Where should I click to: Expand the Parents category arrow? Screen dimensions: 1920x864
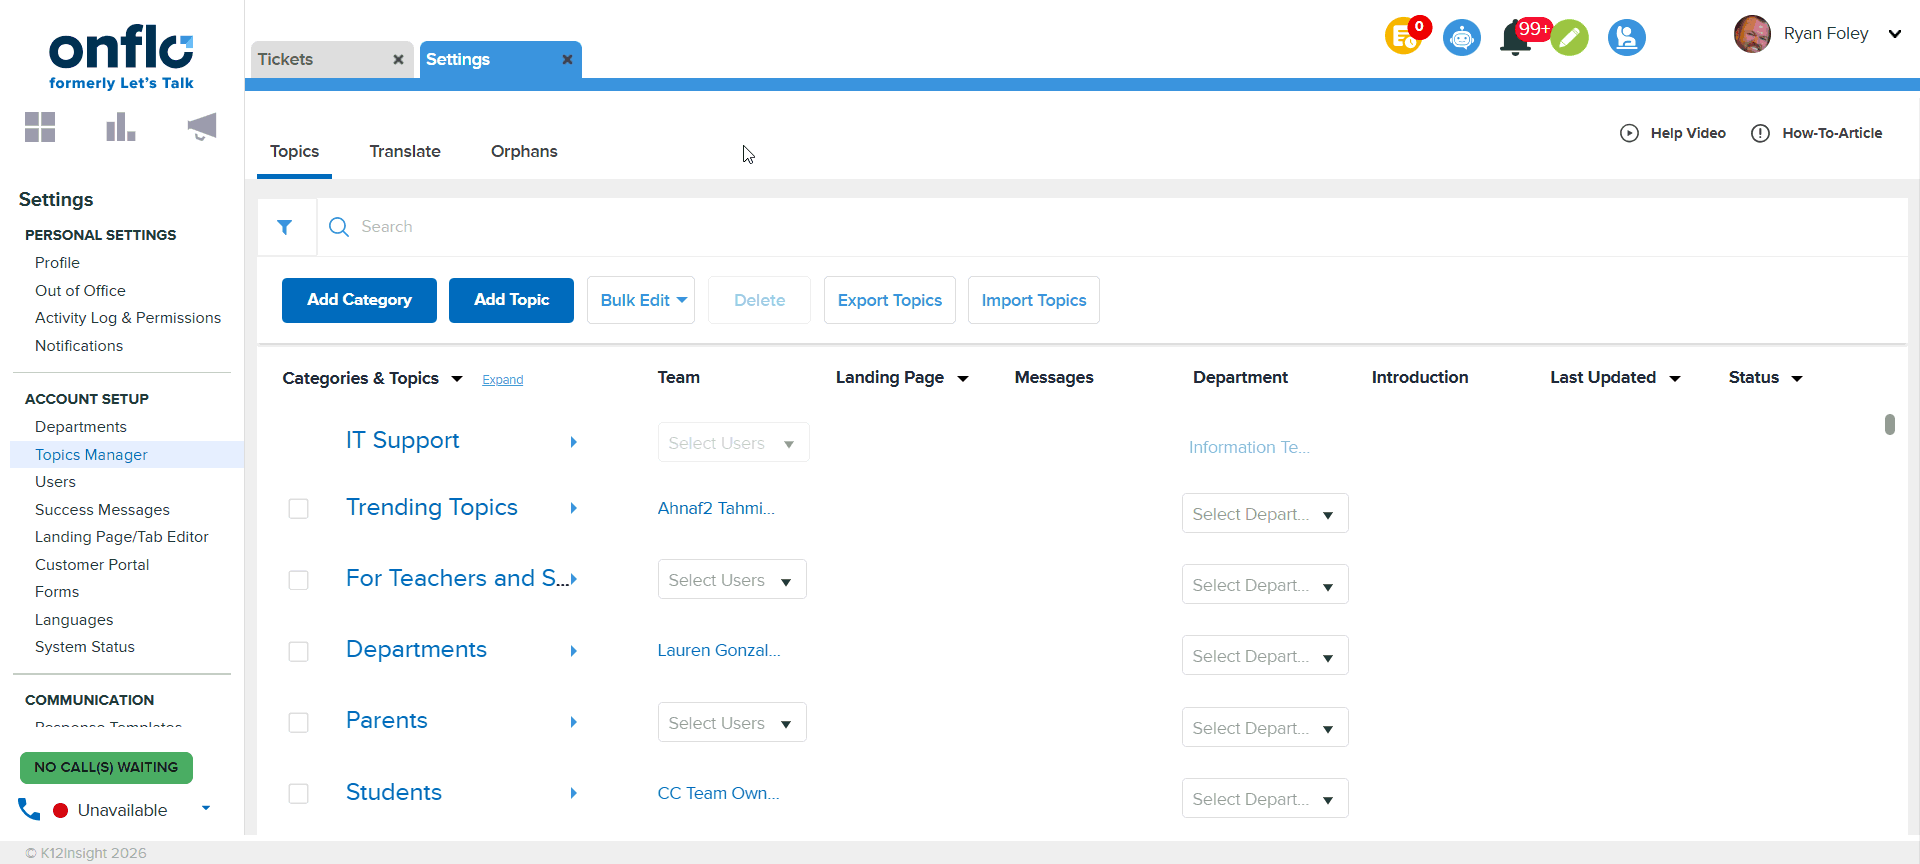tap(574, 722)
